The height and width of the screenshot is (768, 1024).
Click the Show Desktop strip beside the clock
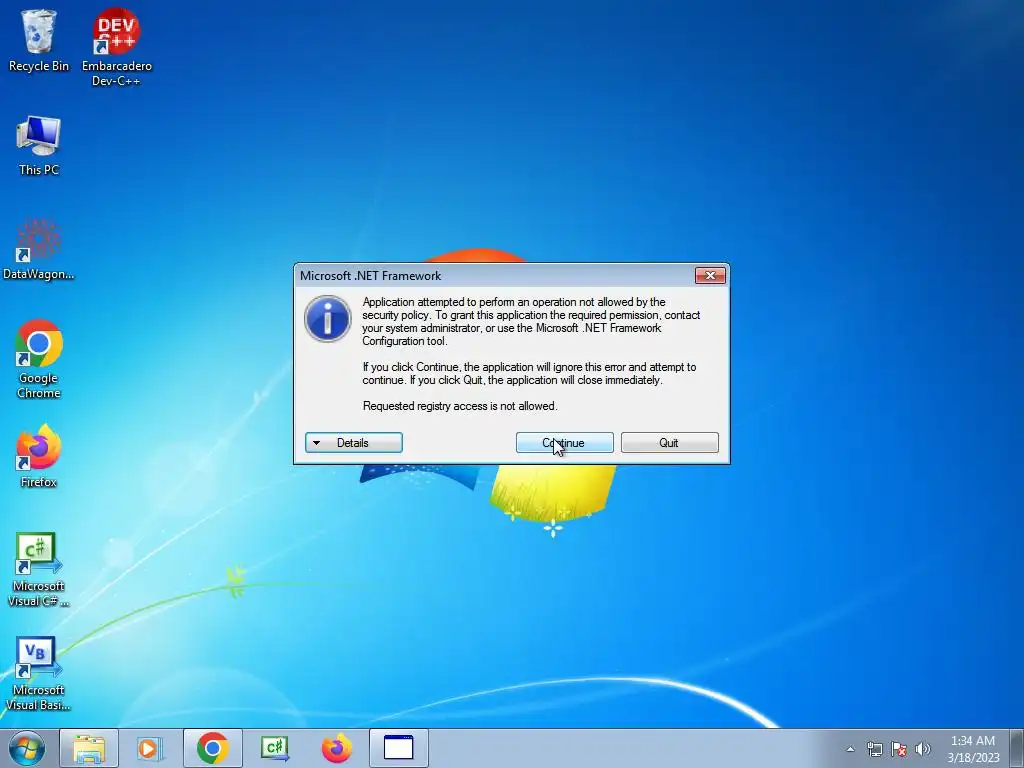(1018, 749)
